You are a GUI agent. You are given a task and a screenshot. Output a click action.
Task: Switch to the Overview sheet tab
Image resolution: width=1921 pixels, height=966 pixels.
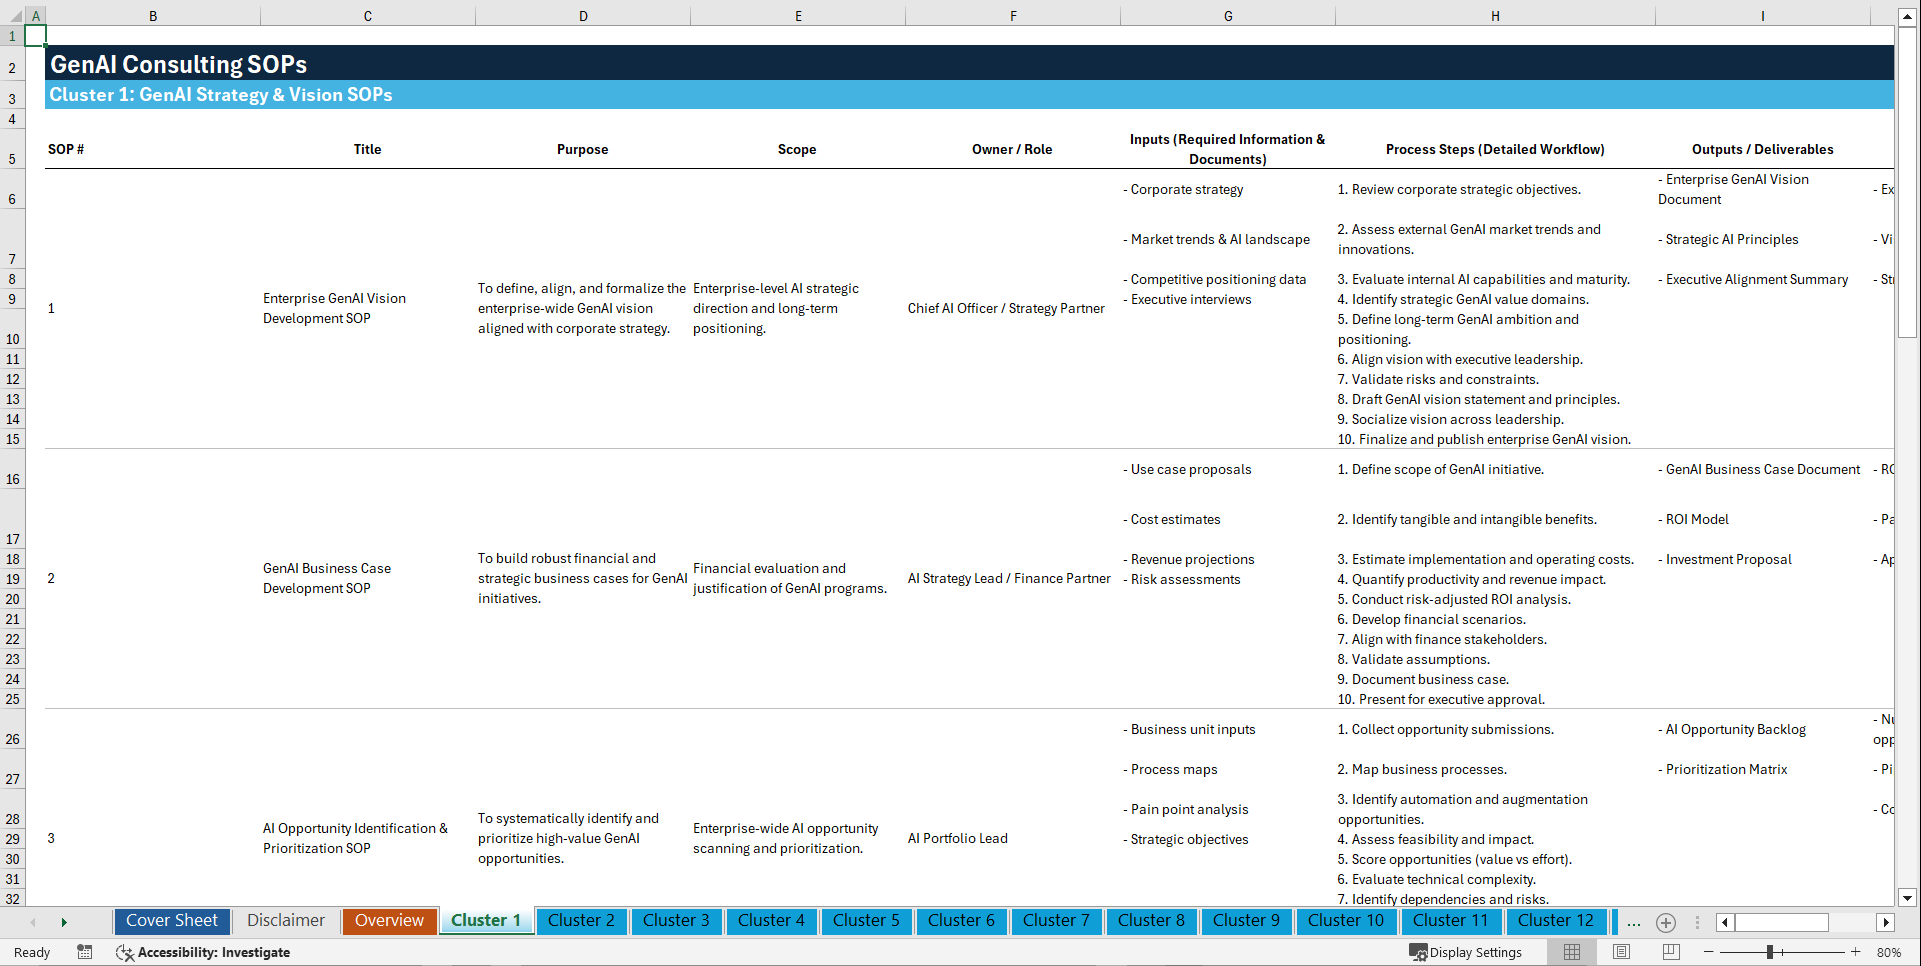[x=389, y=920]
